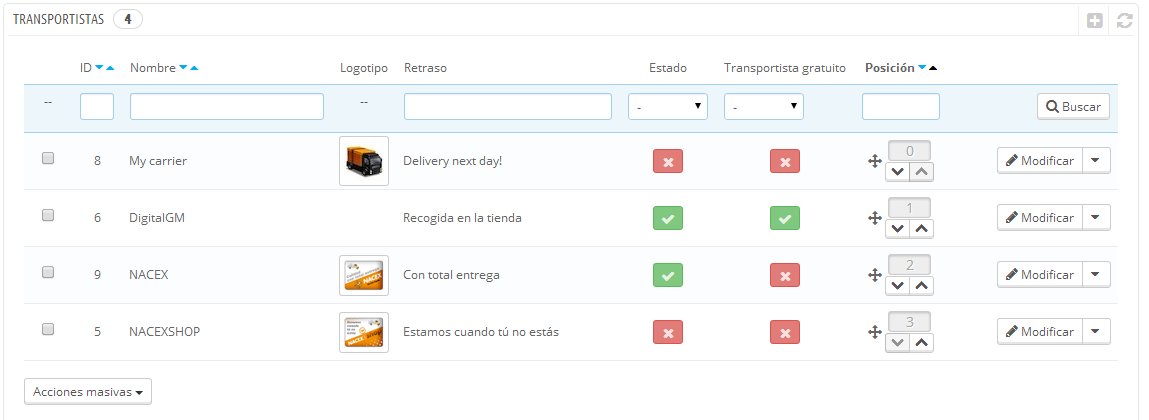The width and height of the screenshot is (1149, 420).
Task: Select the DigitalGM row checkbox
Action: tap(48, 215)
